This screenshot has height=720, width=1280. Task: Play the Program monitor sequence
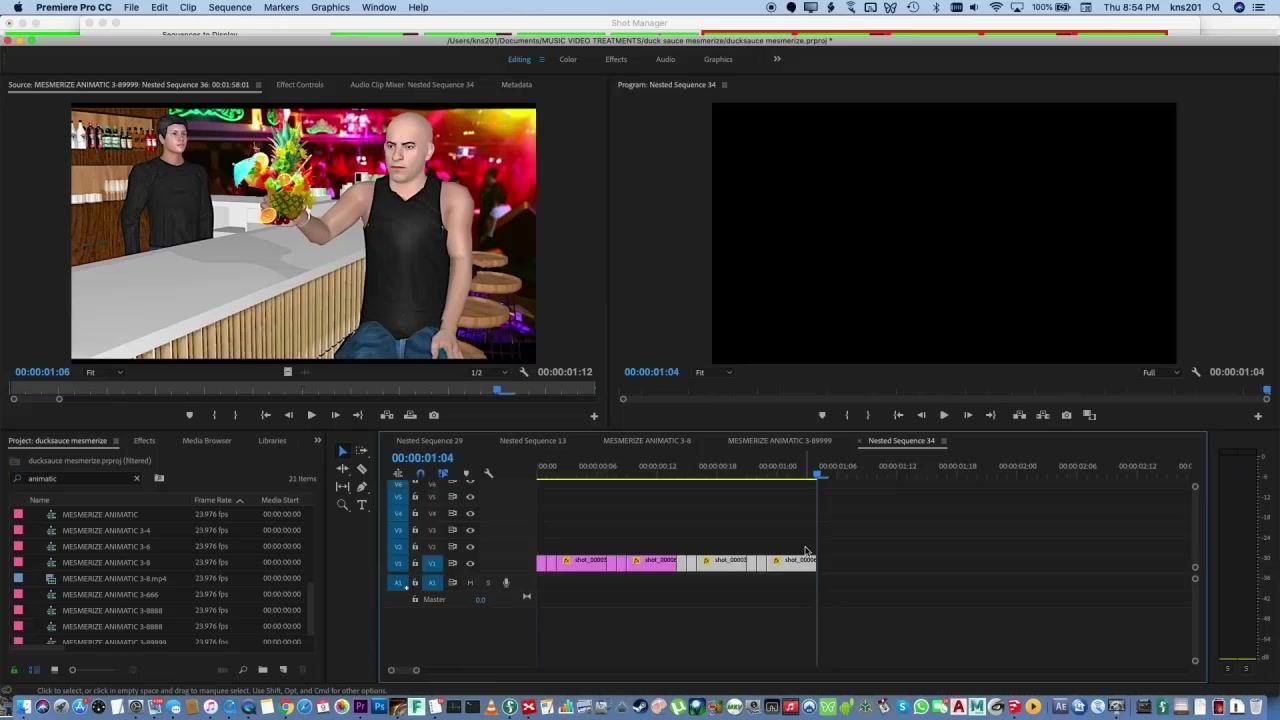click(943, 415)
